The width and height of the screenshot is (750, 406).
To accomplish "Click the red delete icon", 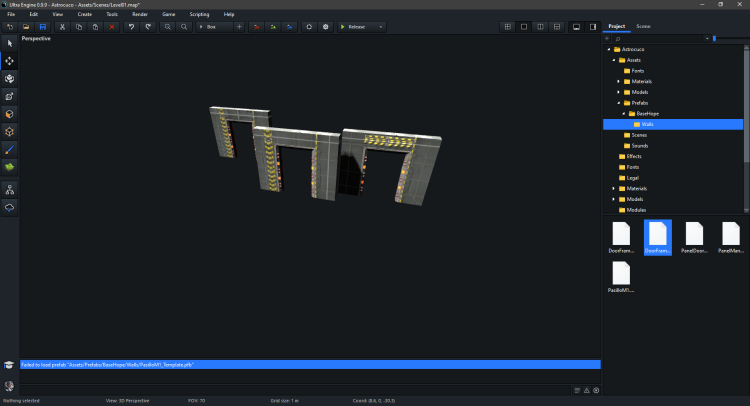I will (x=111, y=26).
